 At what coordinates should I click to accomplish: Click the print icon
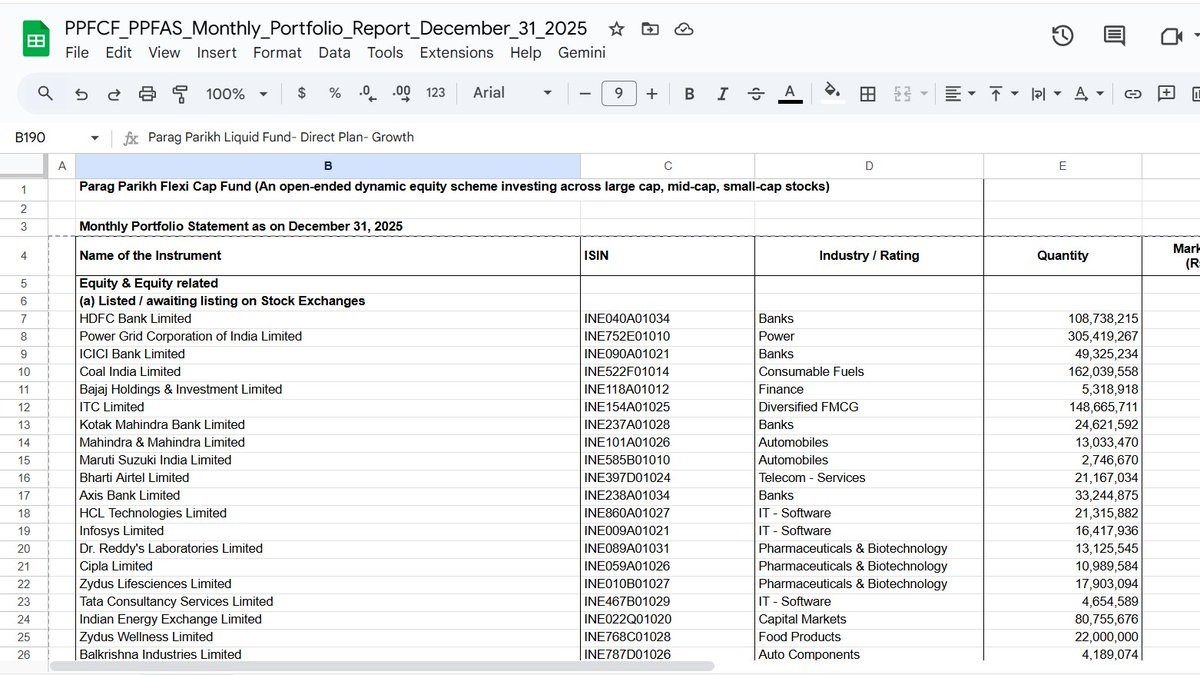pyautogui.click(x=147, y=93)
